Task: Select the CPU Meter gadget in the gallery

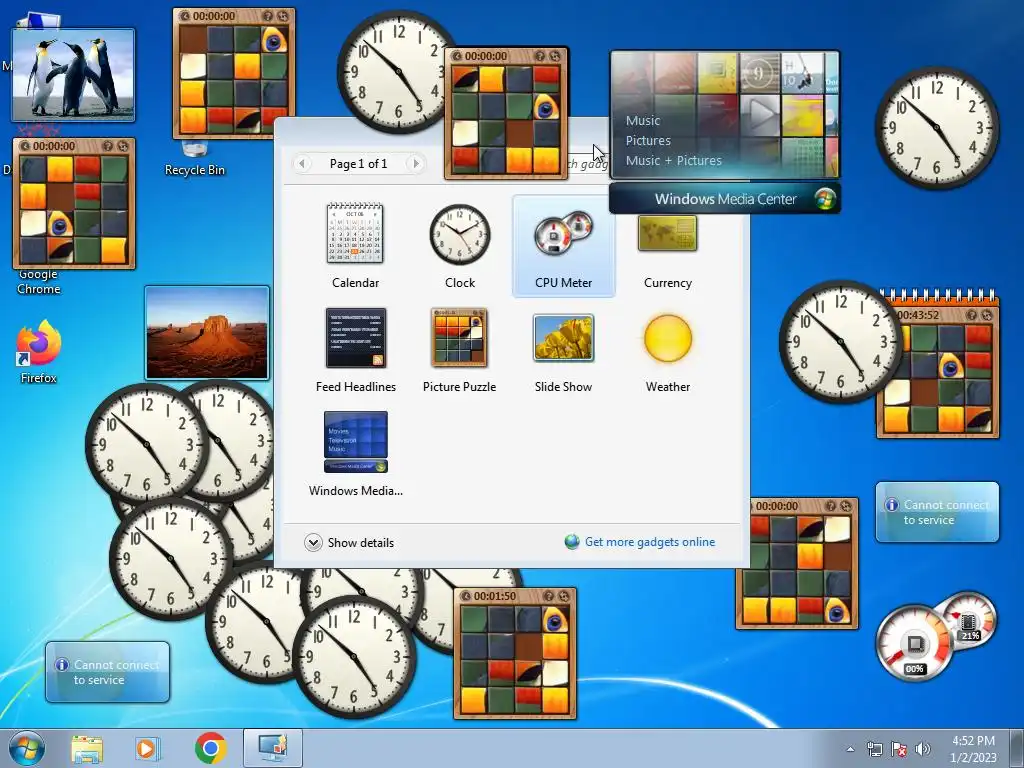Action: (x=564, y=246)
